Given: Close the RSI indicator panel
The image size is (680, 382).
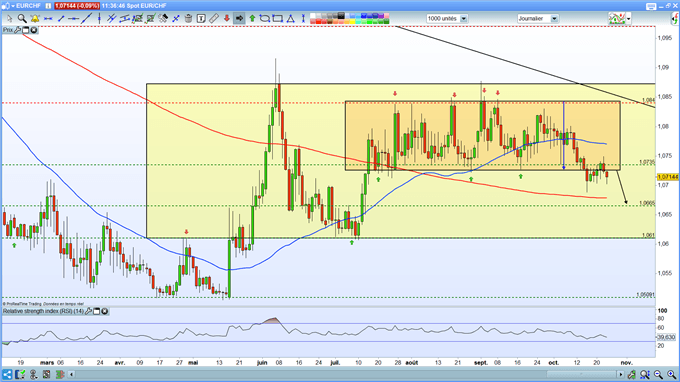Looking at the screenshot, I should pyautogui.click(x=105, y=311).
